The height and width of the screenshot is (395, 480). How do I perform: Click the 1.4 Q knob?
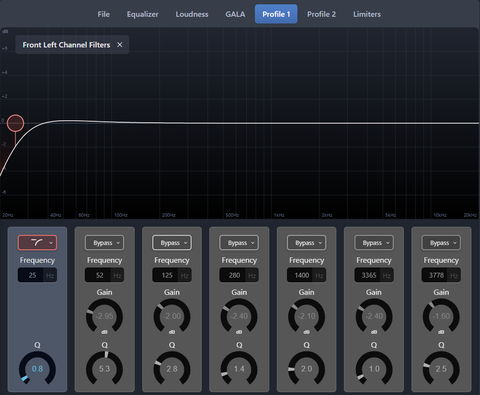[239, 369]
